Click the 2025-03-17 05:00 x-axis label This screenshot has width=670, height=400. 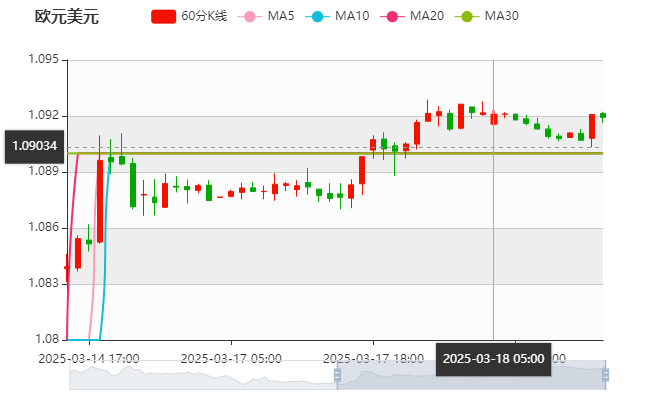[230, 357]
